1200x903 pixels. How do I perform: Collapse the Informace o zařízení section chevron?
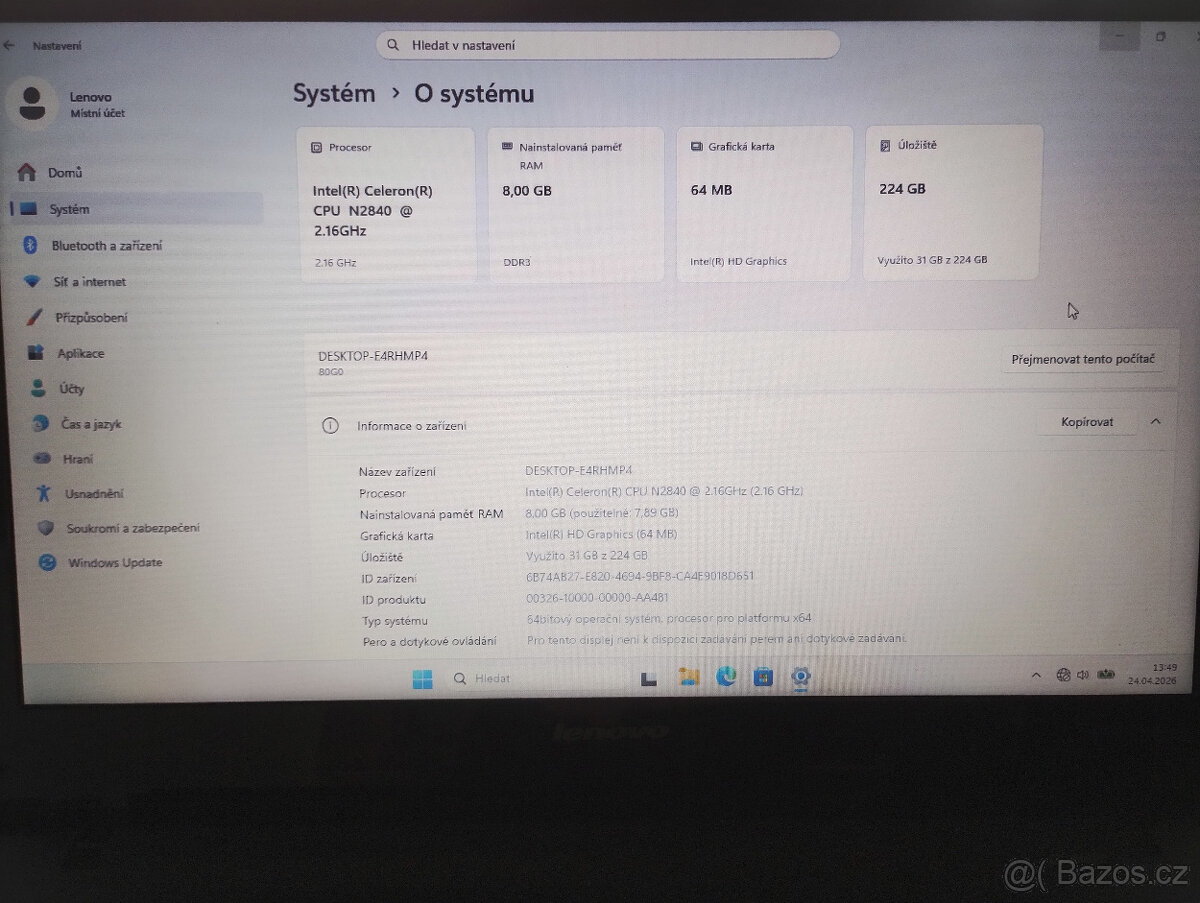pos(1156,422)
